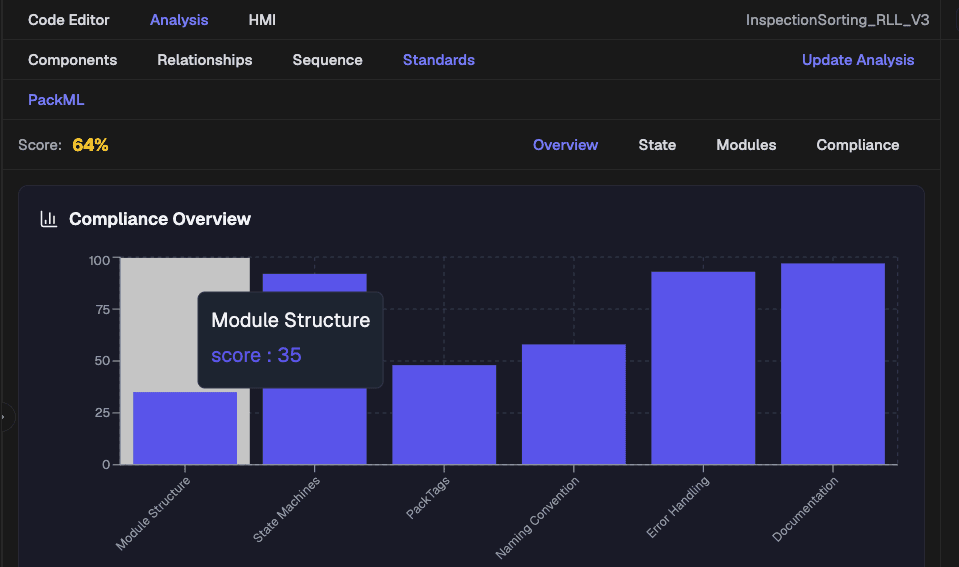Click the State Machines axis label

coord(286,510)
